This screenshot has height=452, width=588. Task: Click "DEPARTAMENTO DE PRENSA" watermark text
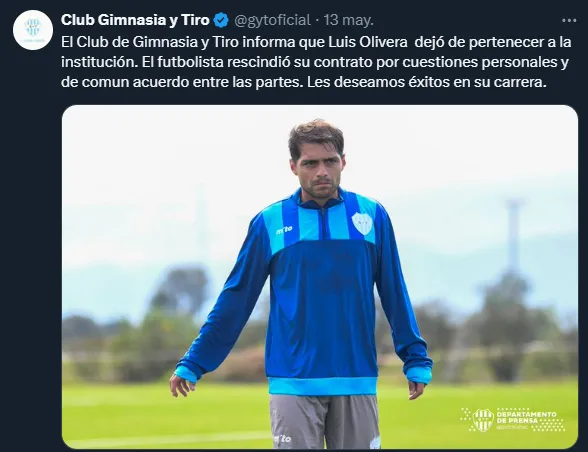click(526, 417)
